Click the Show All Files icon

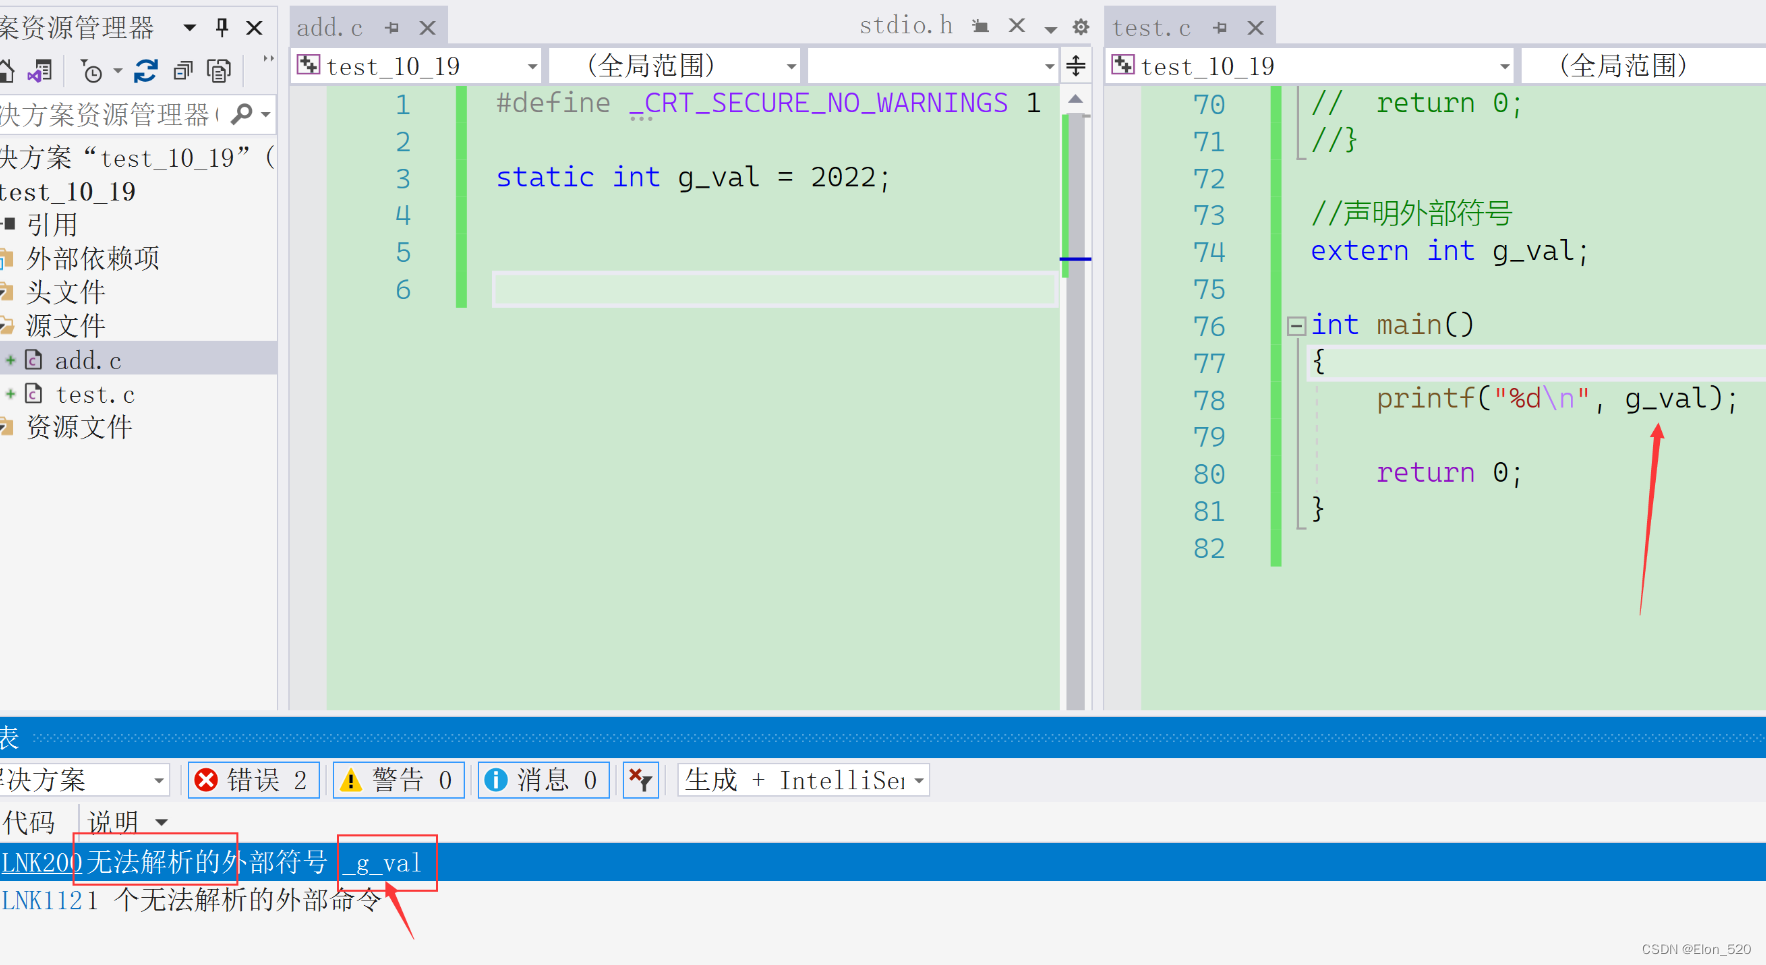[219, 71]
